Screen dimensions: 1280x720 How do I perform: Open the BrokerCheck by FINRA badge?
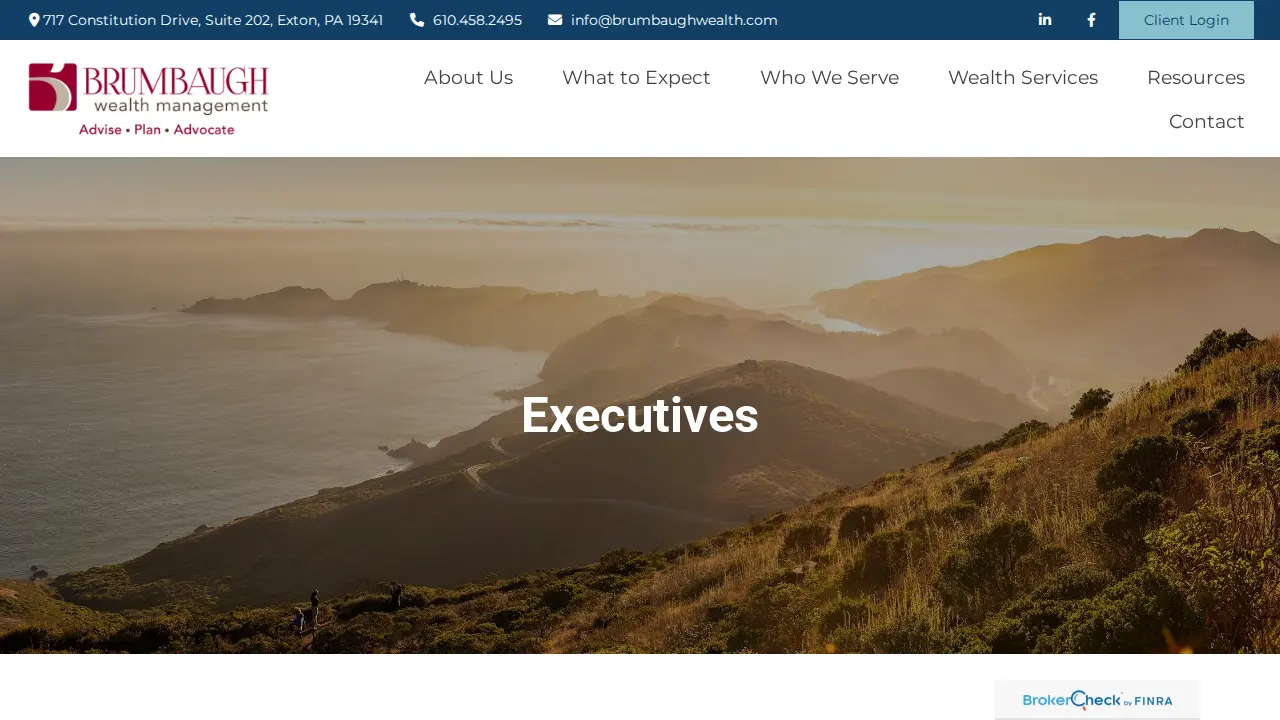1097,700
